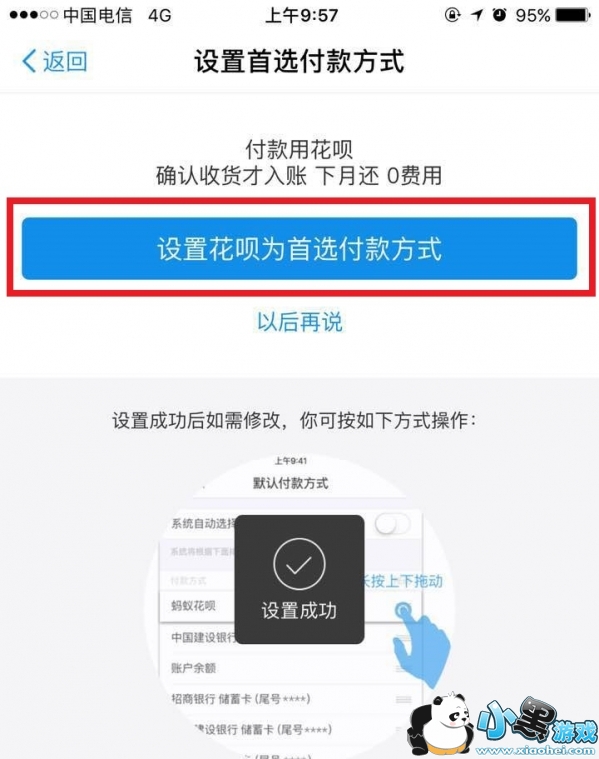The width and height of the screenshot is (599, 759).
Task: Tap the 默认付款方式 title in illustration
Action: (x=291, y=483)
